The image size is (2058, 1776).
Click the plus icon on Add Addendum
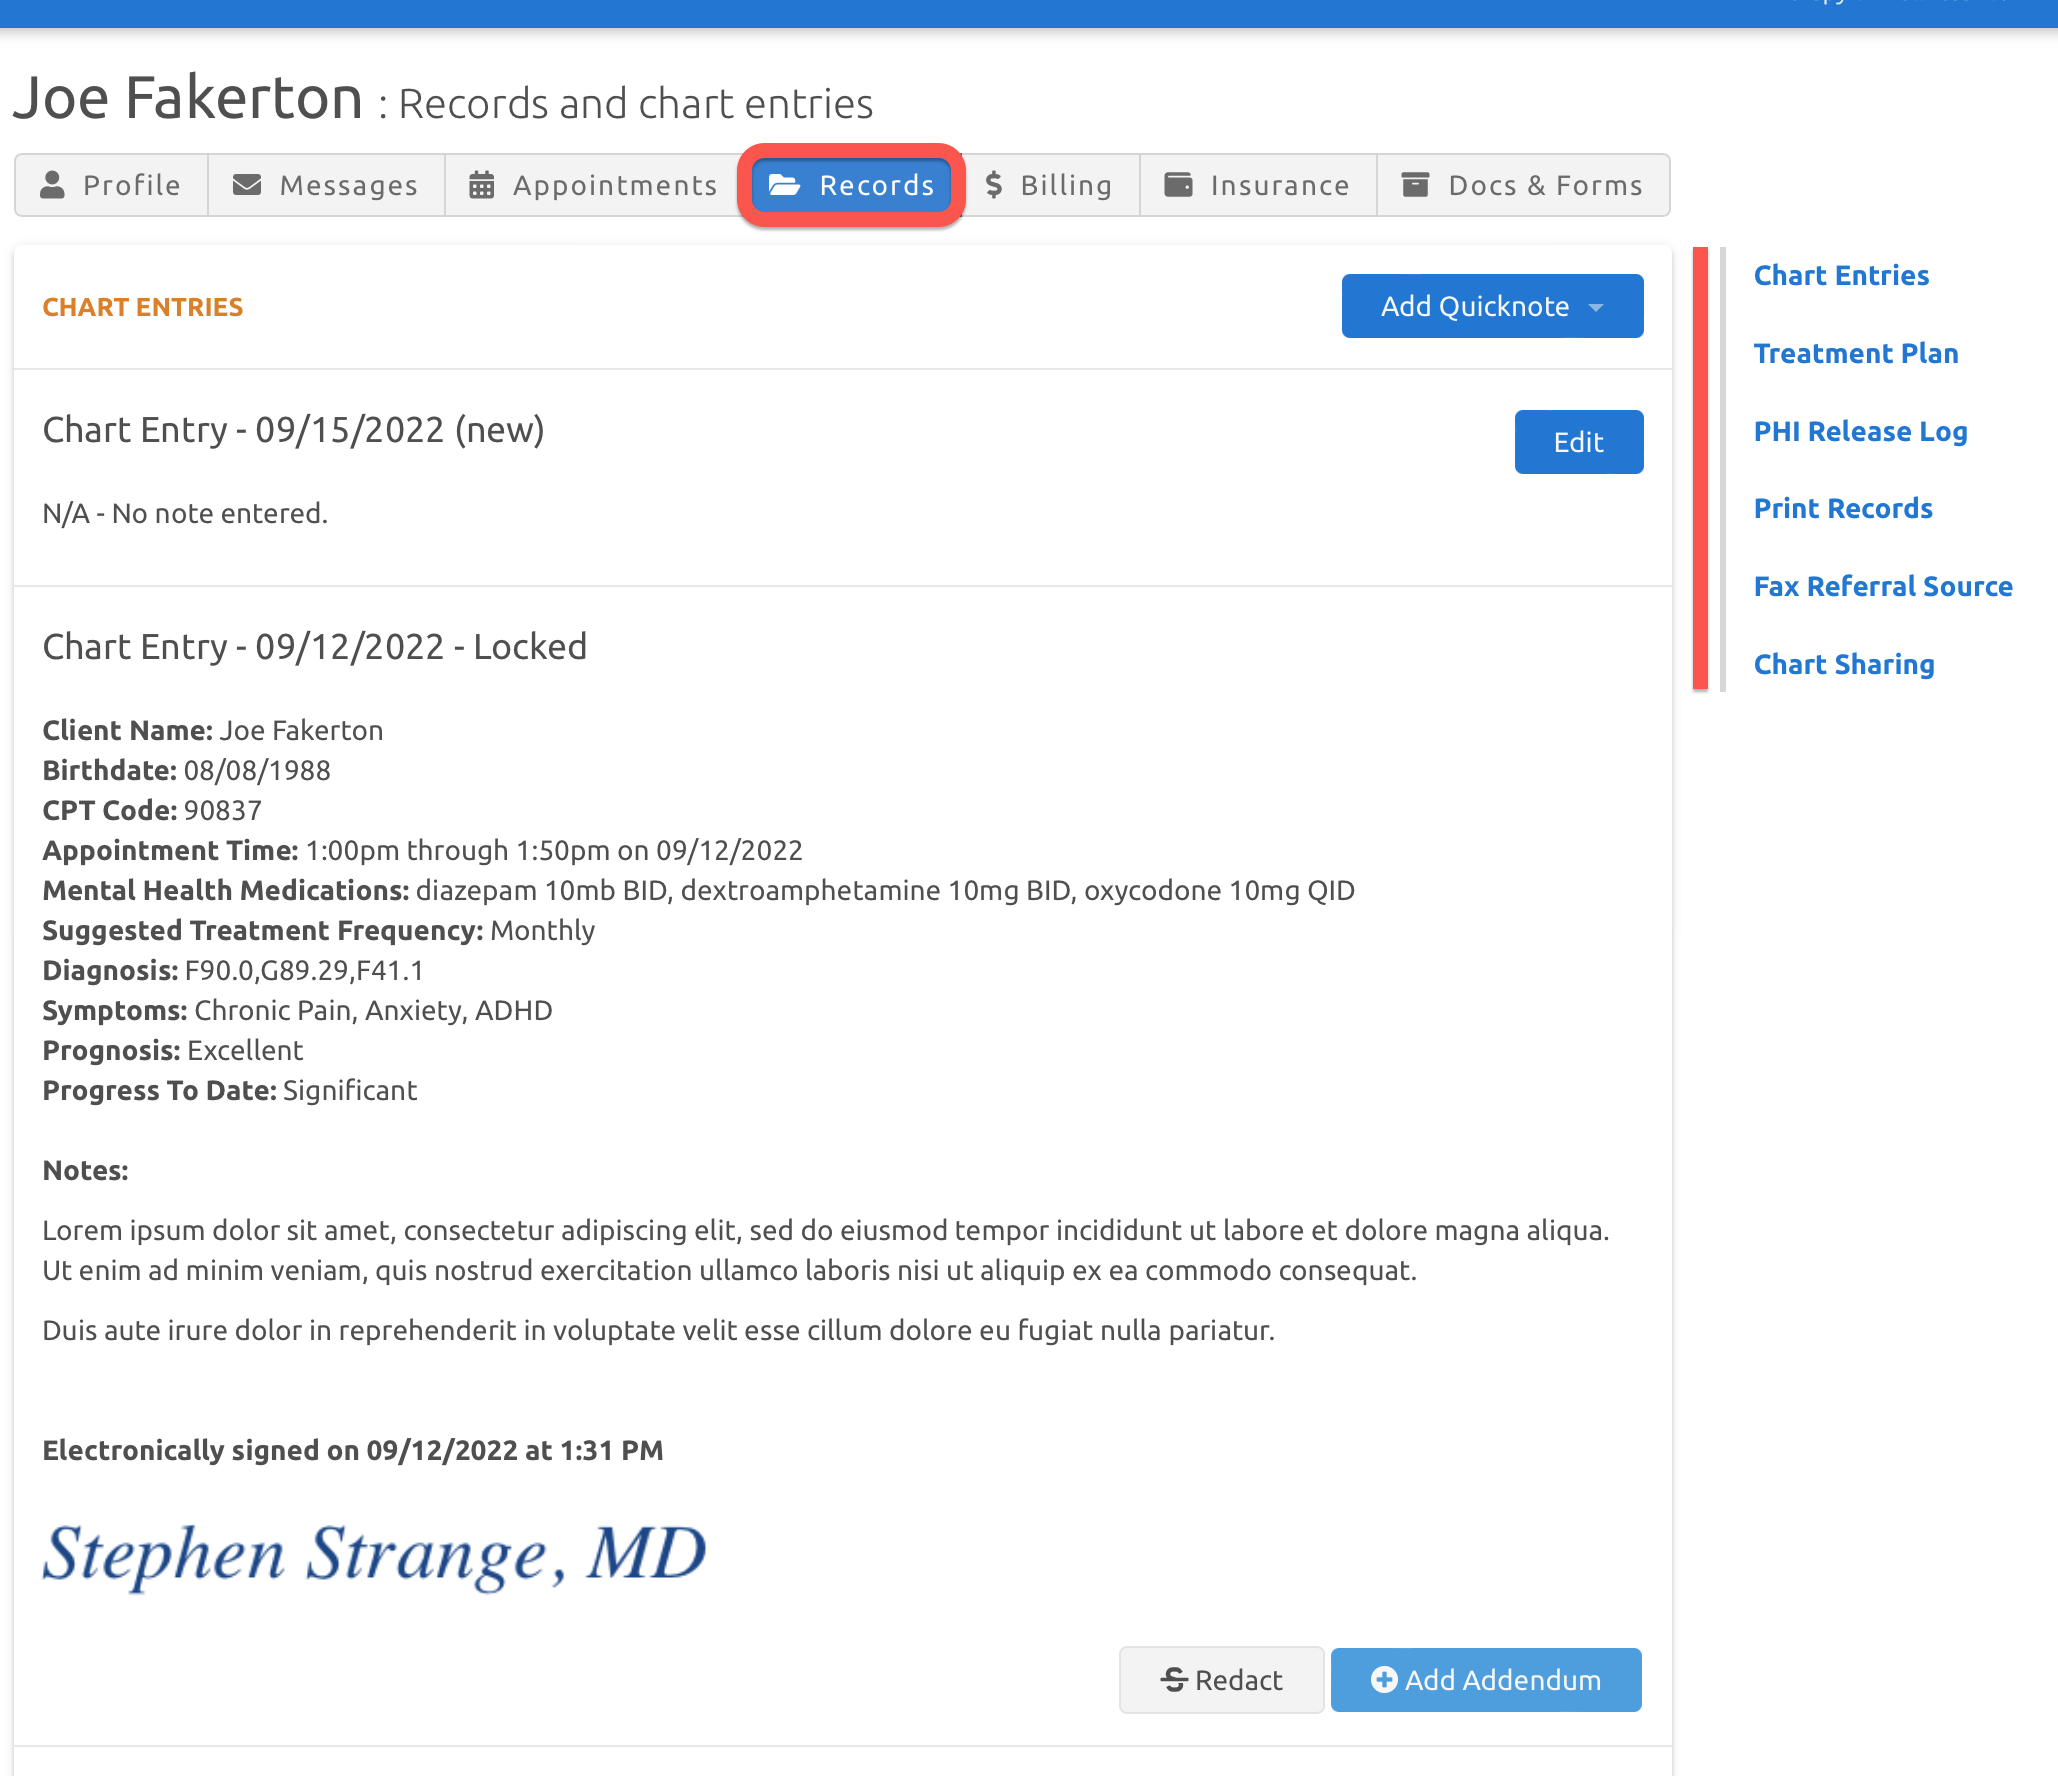pos(1384,1680)
